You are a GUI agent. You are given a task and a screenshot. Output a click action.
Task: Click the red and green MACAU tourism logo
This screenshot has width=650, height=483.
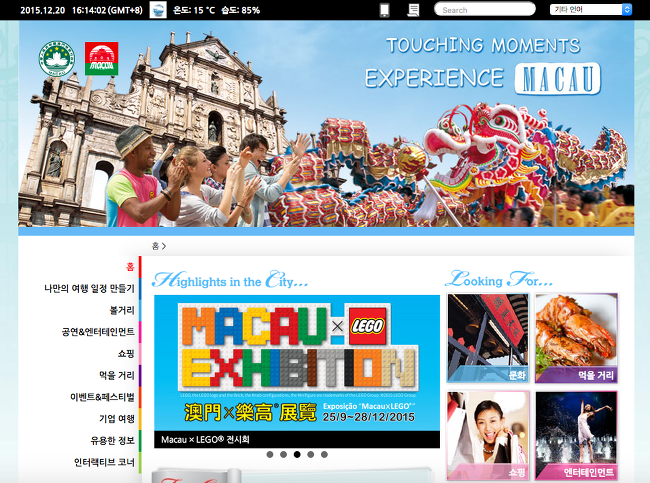click(x=102, y=58)
